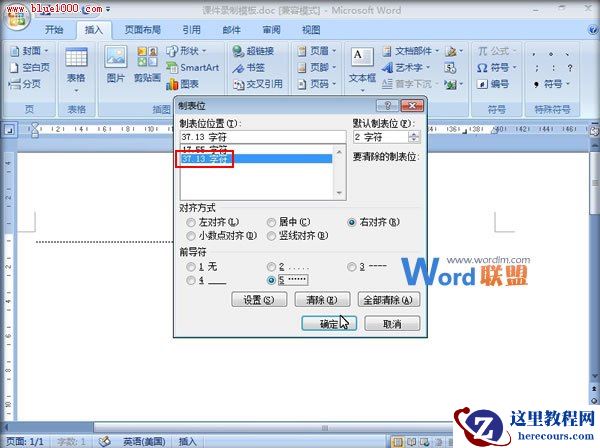Click the Drop Cap (首字下沉) button
This screenshot has height=448, width=600.
[x=410, y=84]
